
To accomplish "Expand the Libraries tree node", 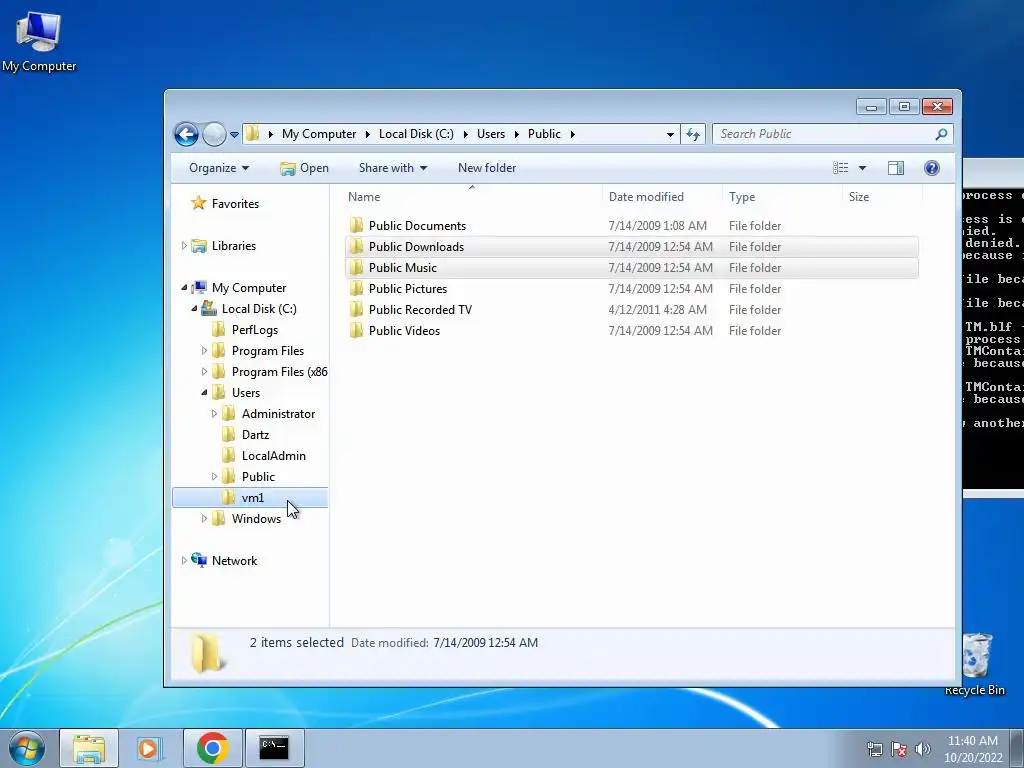I will point(184,246).
